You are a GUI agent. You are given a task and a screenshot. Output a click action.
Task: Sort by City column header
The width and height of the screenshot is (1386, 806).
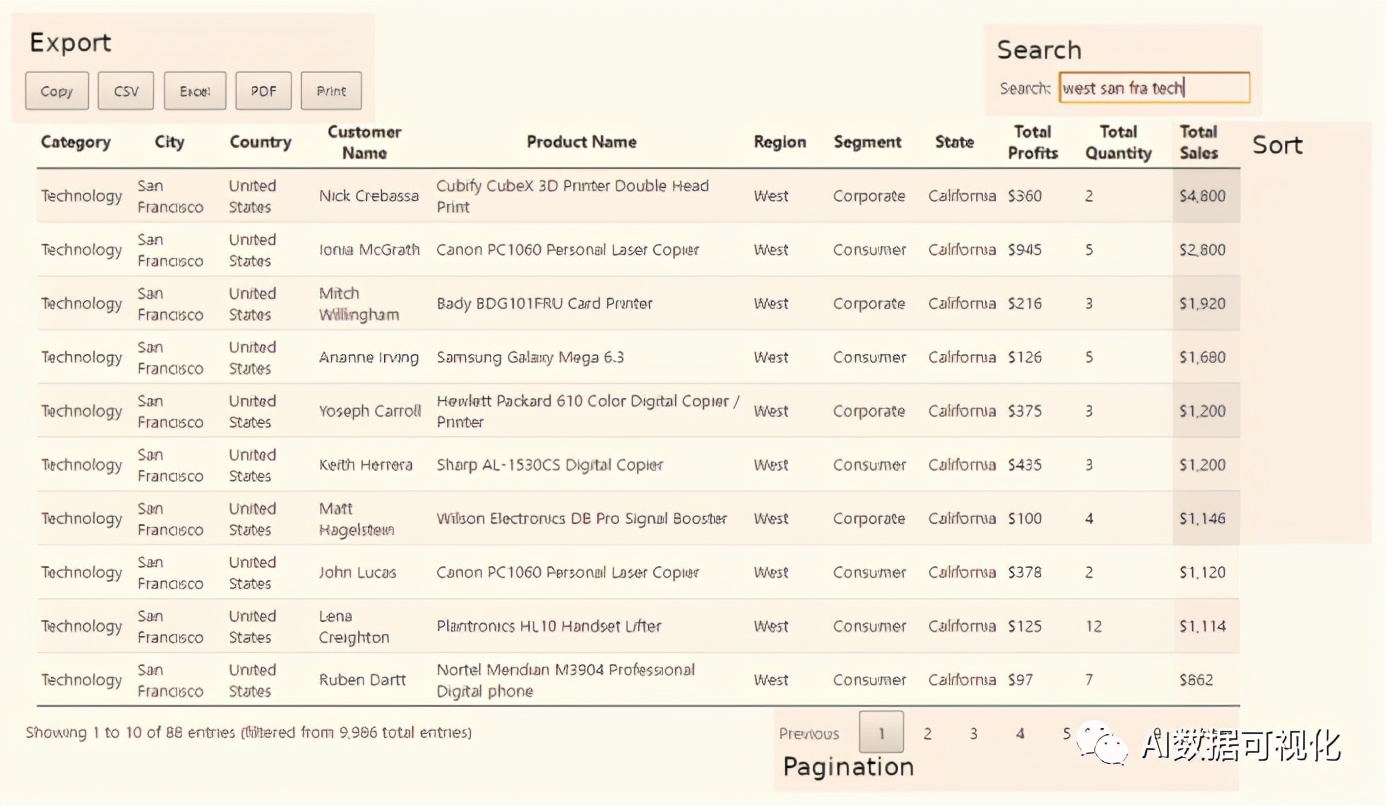[170, 142]
